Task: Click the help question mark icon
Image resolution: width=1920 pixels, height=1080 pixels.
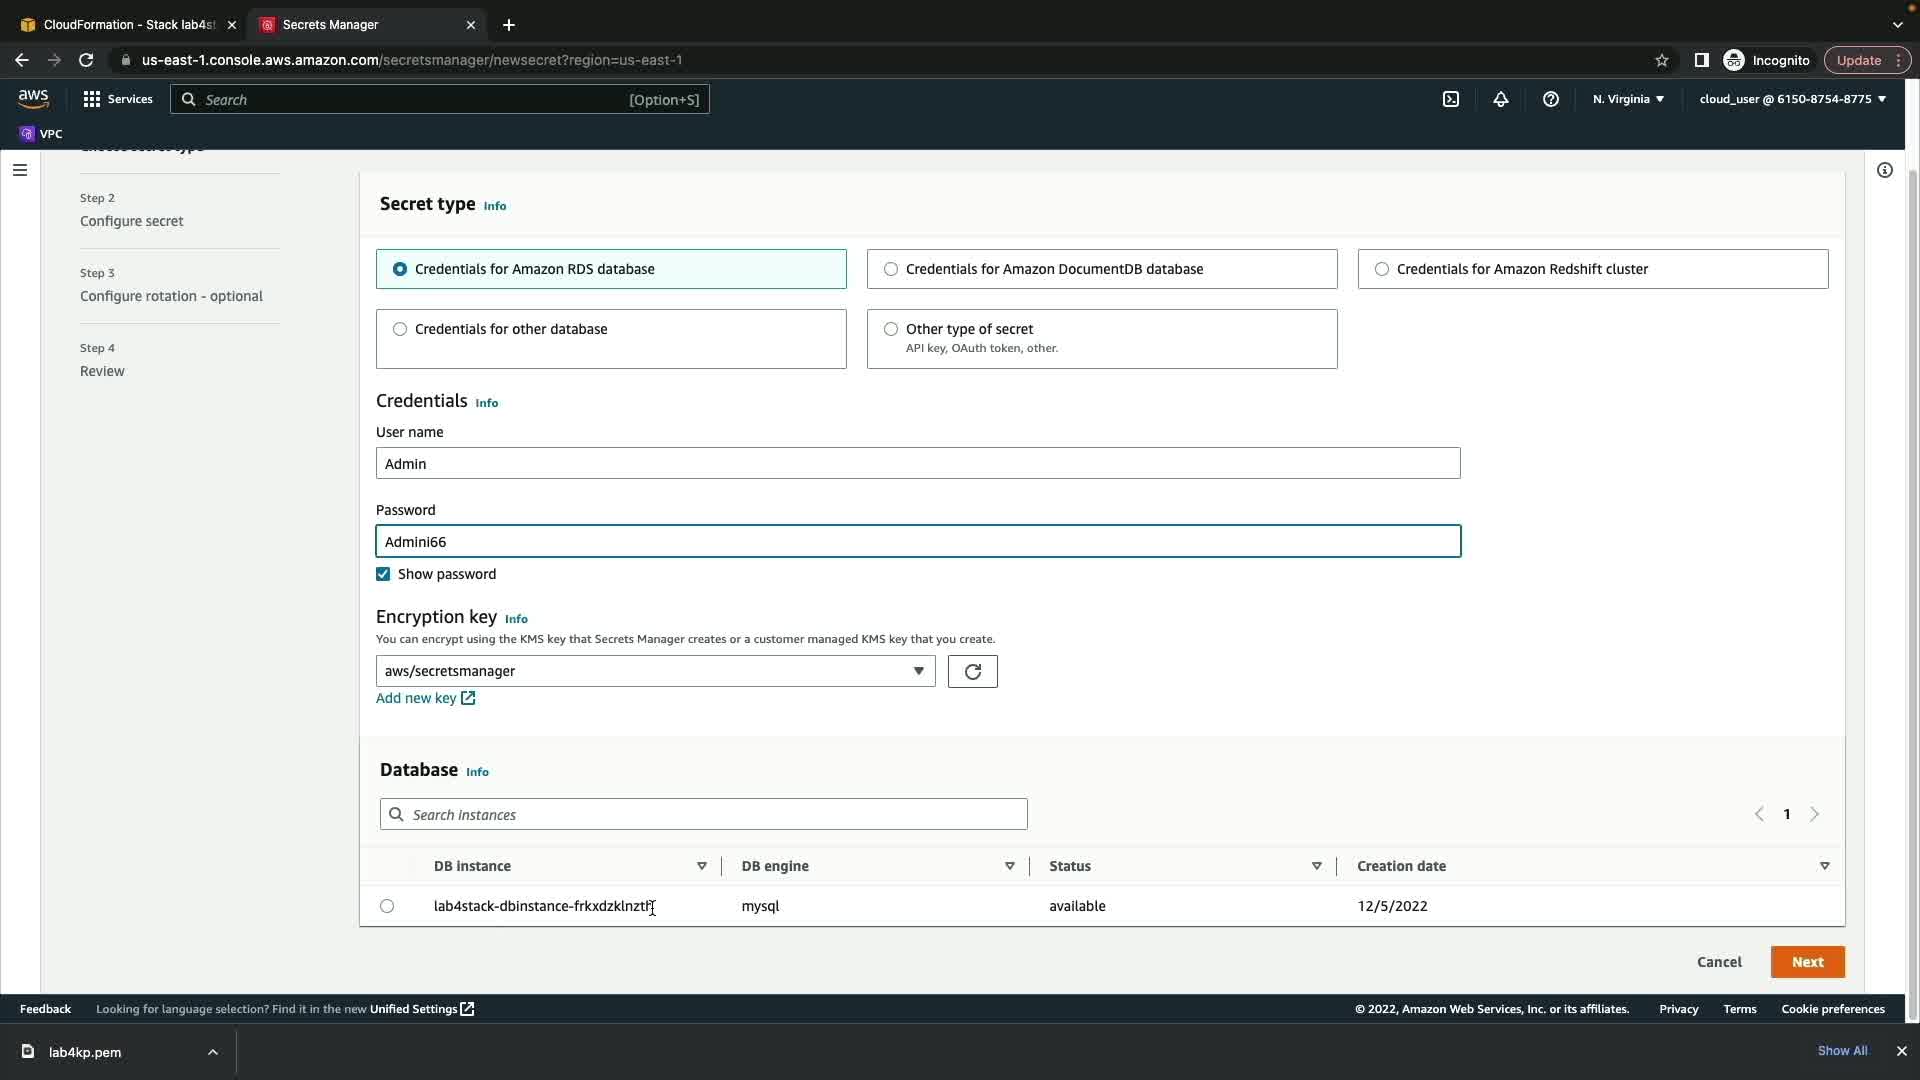Action: click(1550, 99)
